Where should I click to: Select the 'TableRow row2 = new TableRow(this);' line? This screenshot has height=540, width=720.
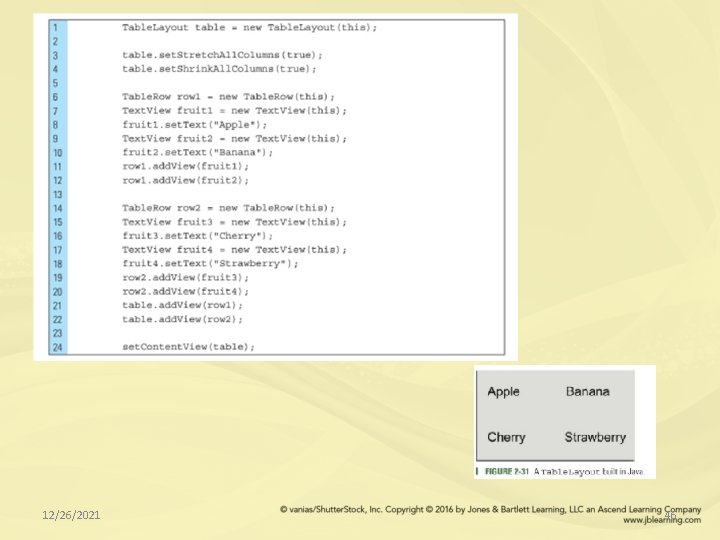[x=228, y=208]
